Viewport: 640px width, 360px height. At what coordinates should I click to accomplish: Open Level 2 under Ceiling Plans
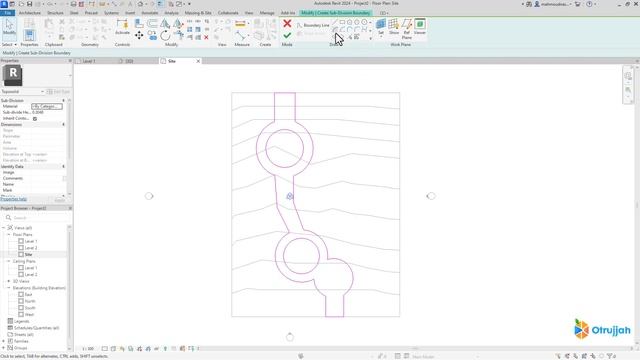click(31, 275)
